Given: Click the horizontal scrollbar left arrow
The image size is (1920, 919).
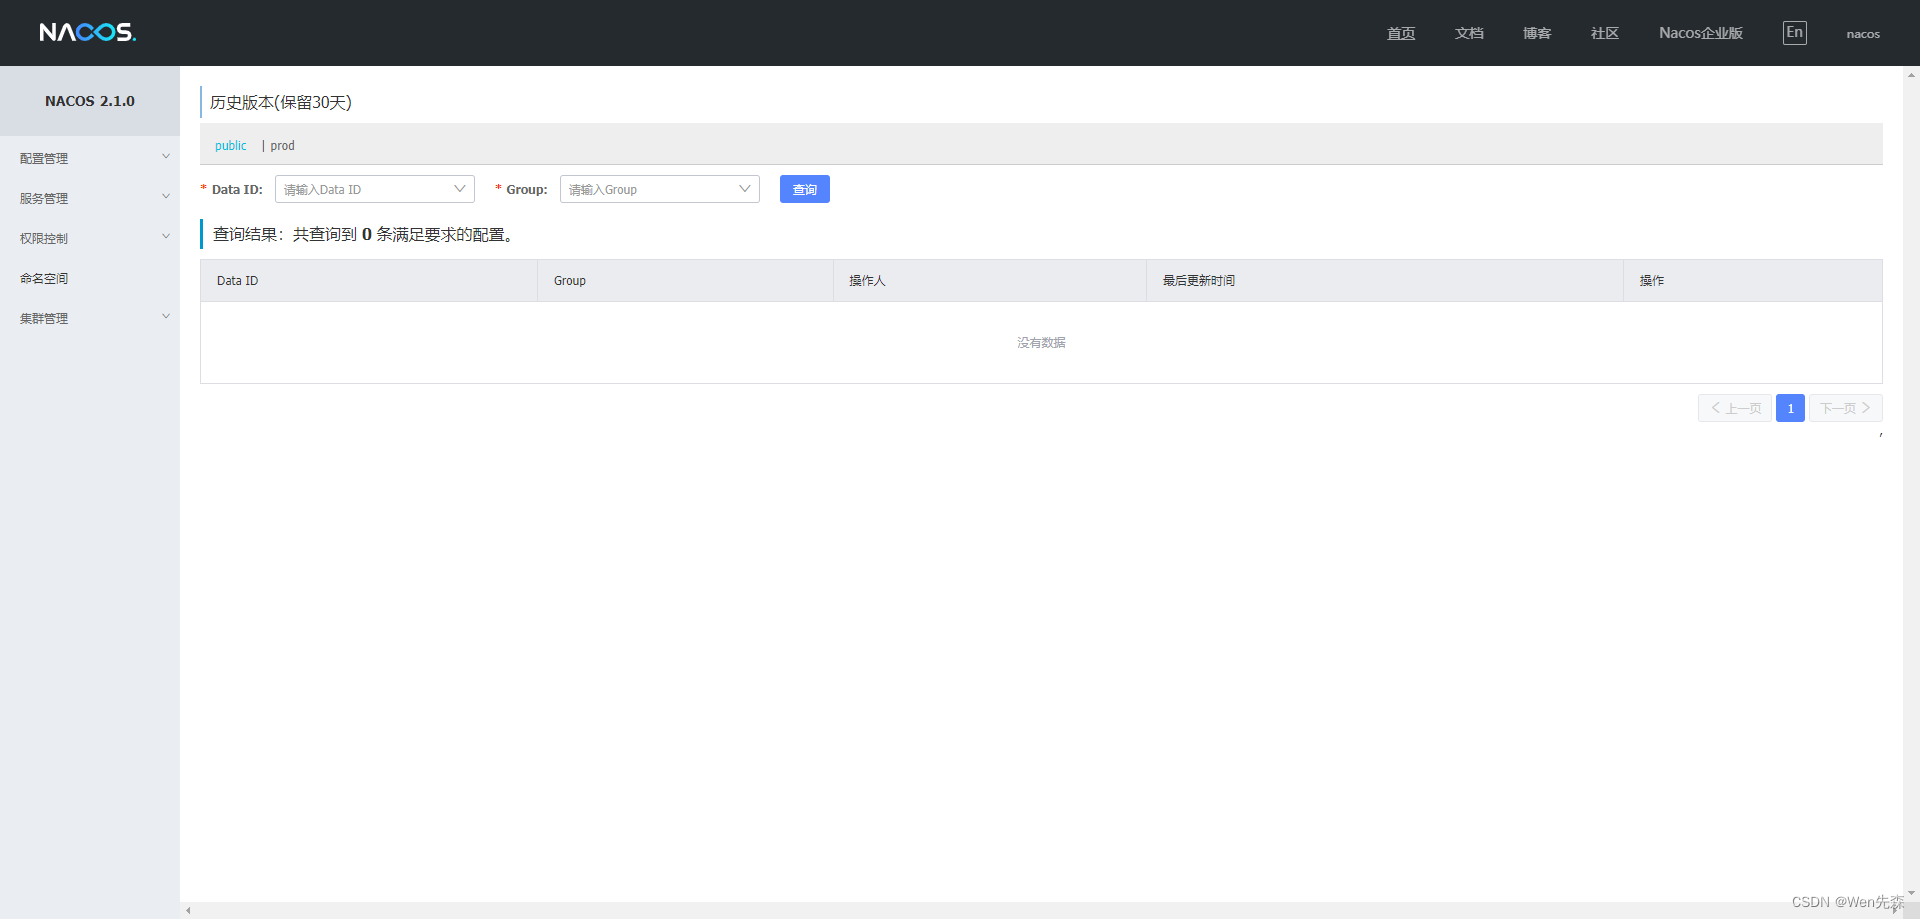Looking at the screenshot, I should click(188, 911).
